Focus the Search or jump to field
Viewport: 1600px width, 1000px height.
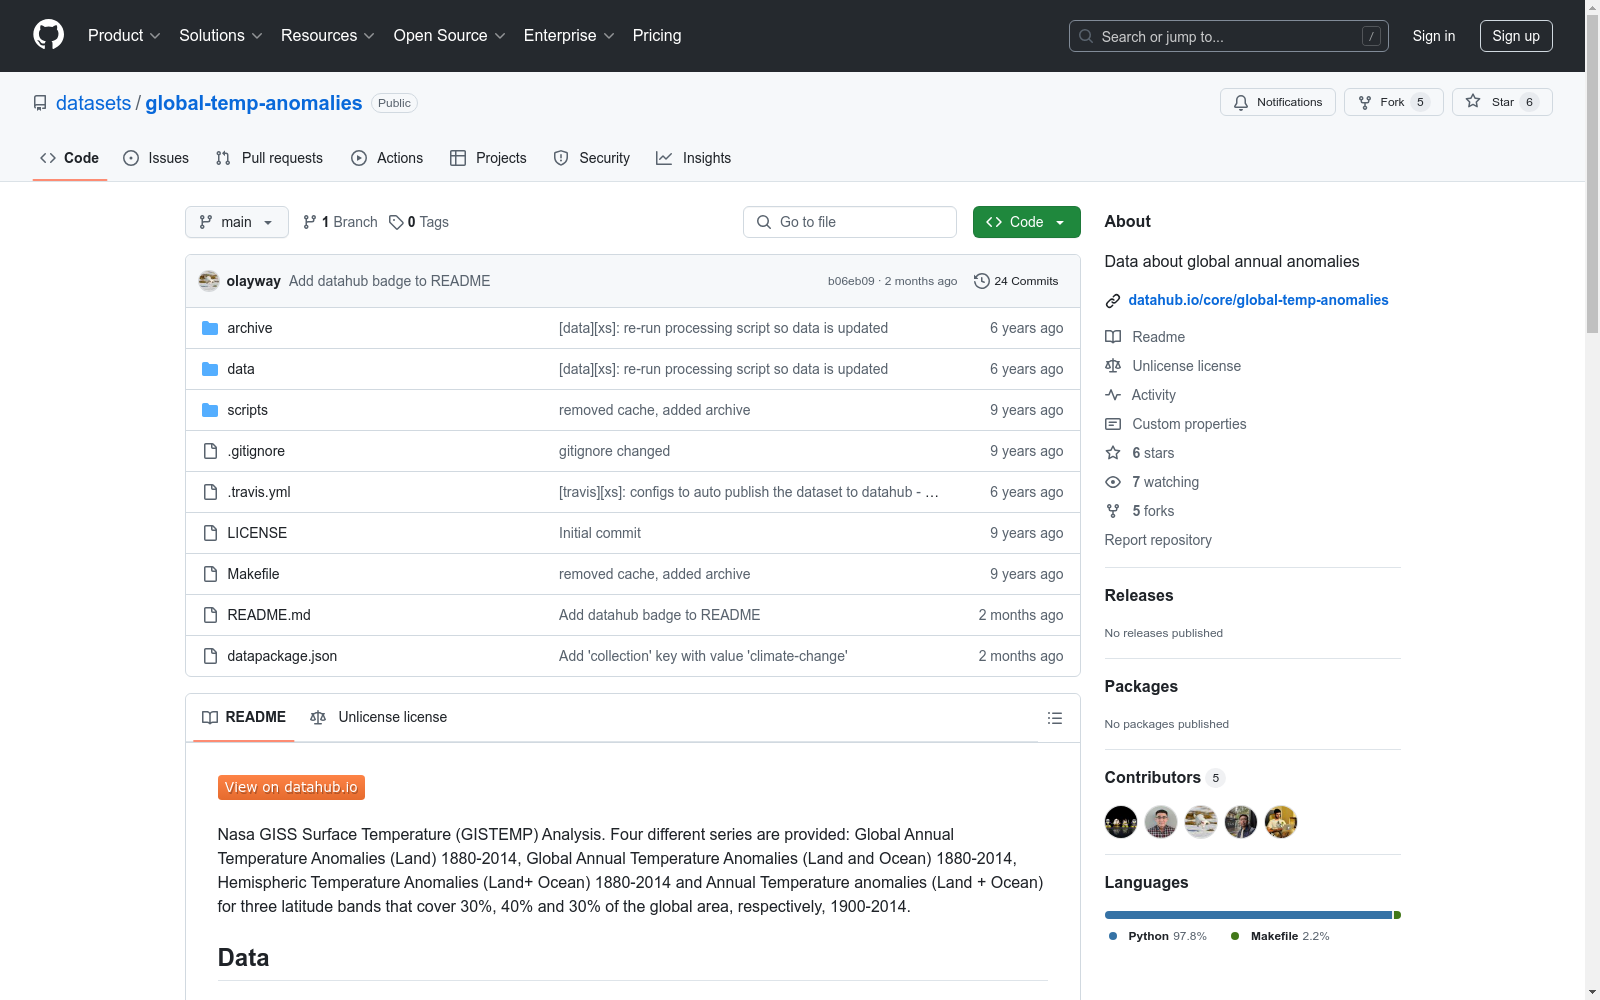point(1229,36)
